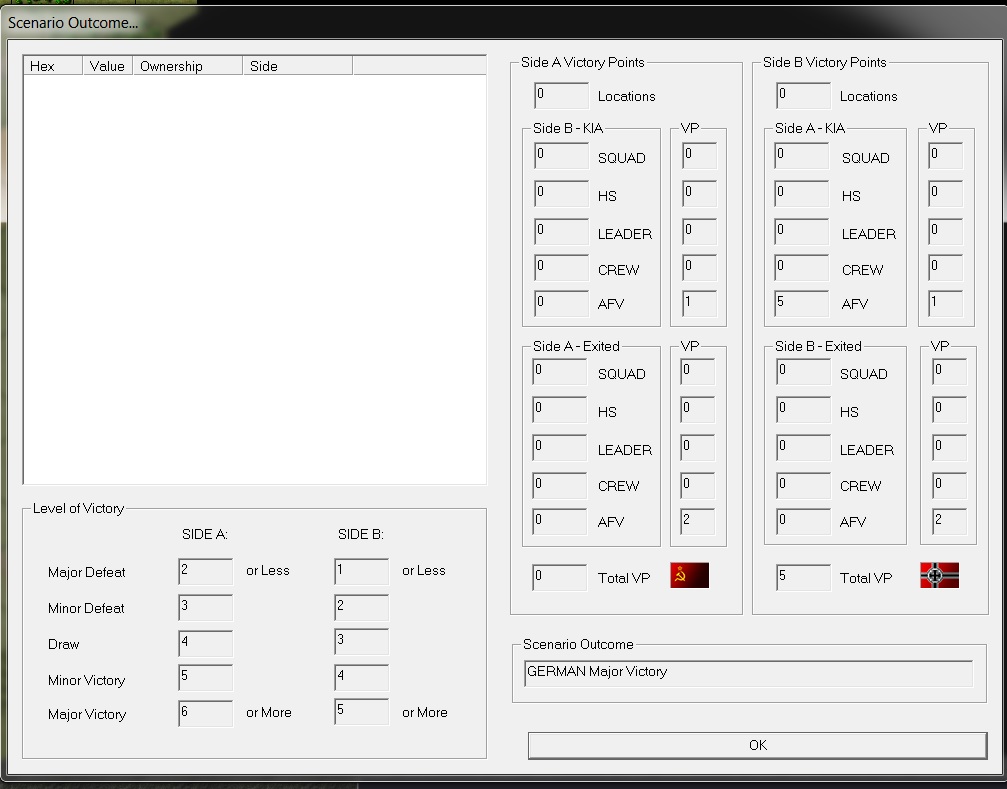Select the Ownership column header
This screenshot has width=1007, height=789.
click(x=188, y=65)
